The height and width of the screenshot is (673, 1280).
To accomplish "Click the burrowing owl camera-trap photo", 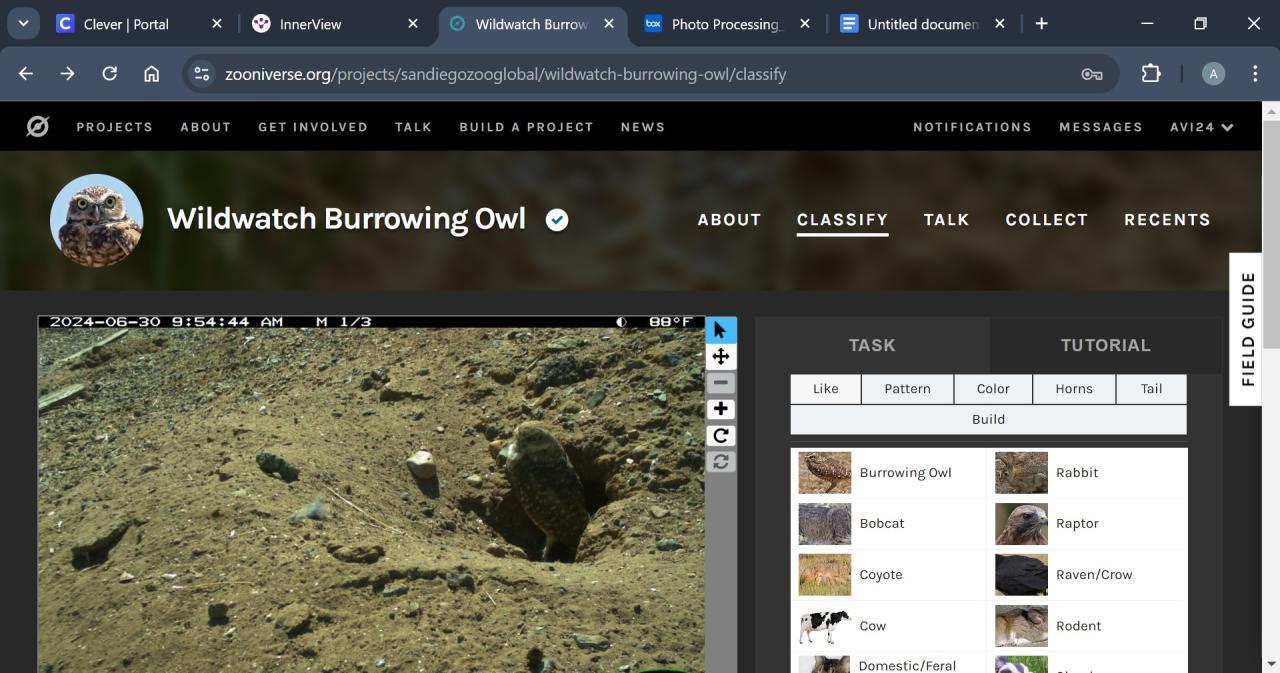I will (371, 494).
